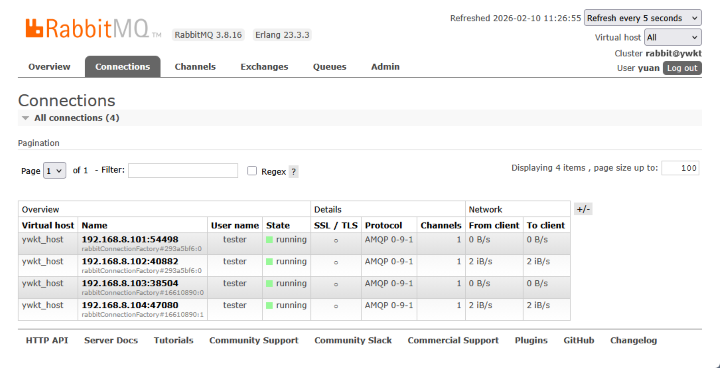Sort by Virtual host column header
Viewport: 720px width, 368px height.
point(48,226)
